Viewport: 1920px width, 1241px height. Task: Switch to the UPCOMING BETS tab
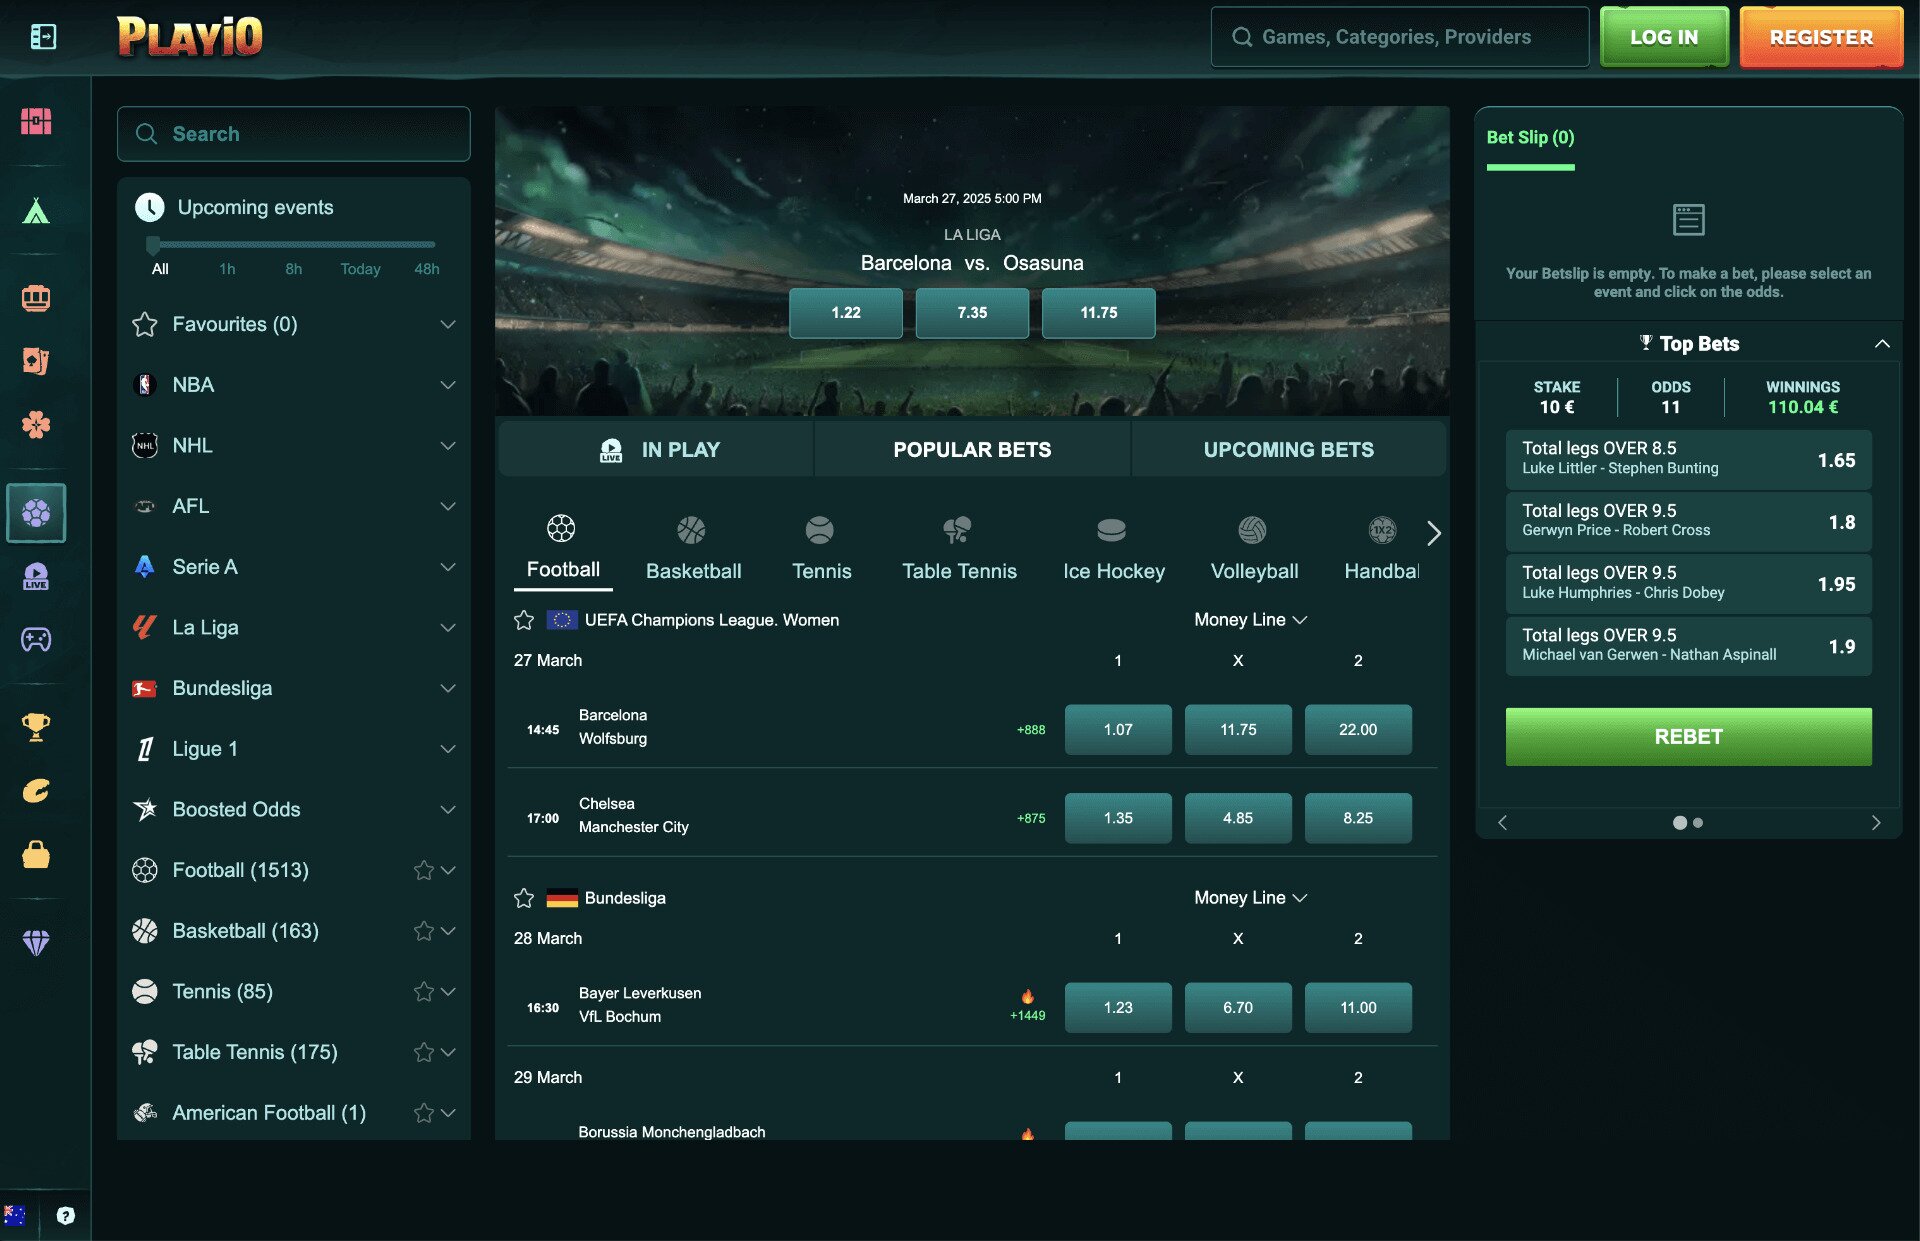click(x=1288, y=449)
